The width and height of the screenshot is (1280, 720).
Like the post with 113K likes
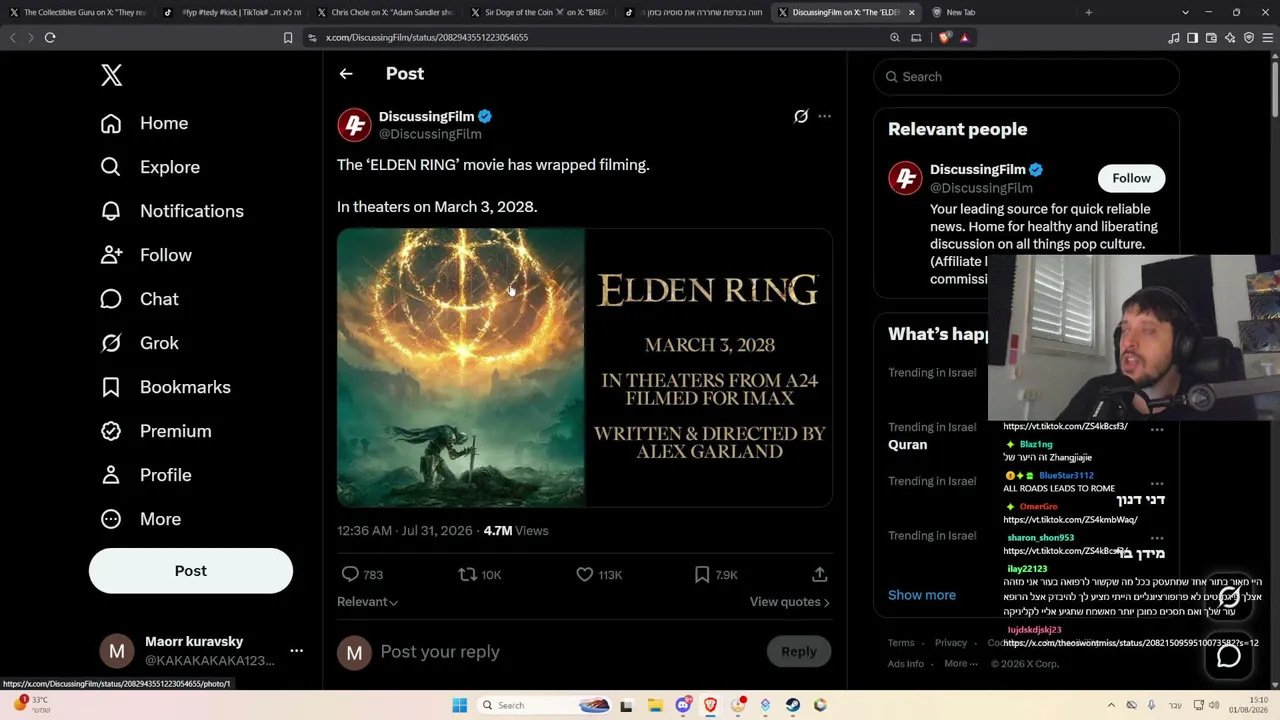coord(585,574)
